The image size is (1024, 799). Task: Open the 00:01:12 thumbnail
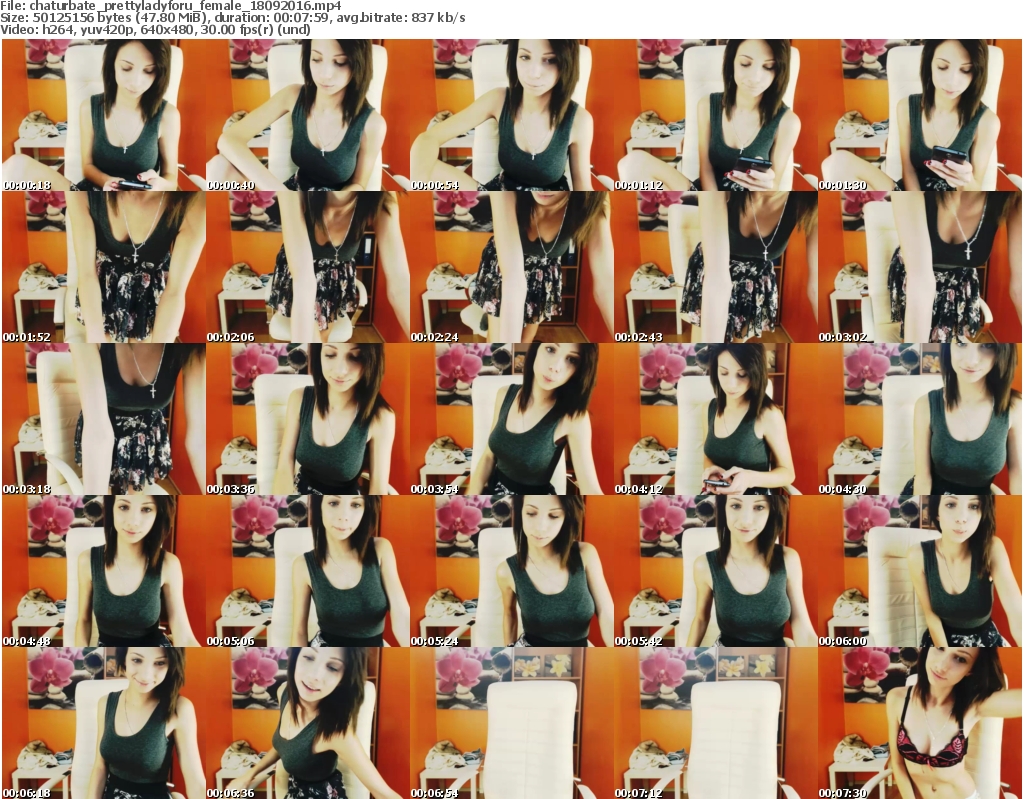[x=715, y=115]
